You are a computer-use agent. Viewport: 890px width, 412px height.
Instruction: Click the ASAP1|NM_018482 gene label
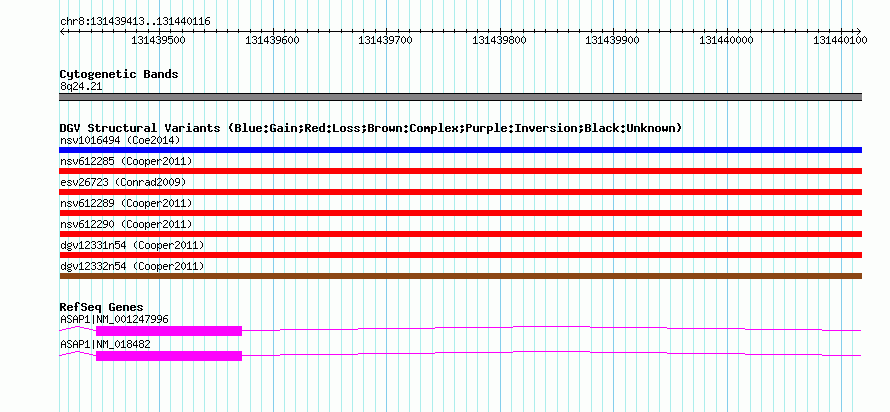pos(105,344)
